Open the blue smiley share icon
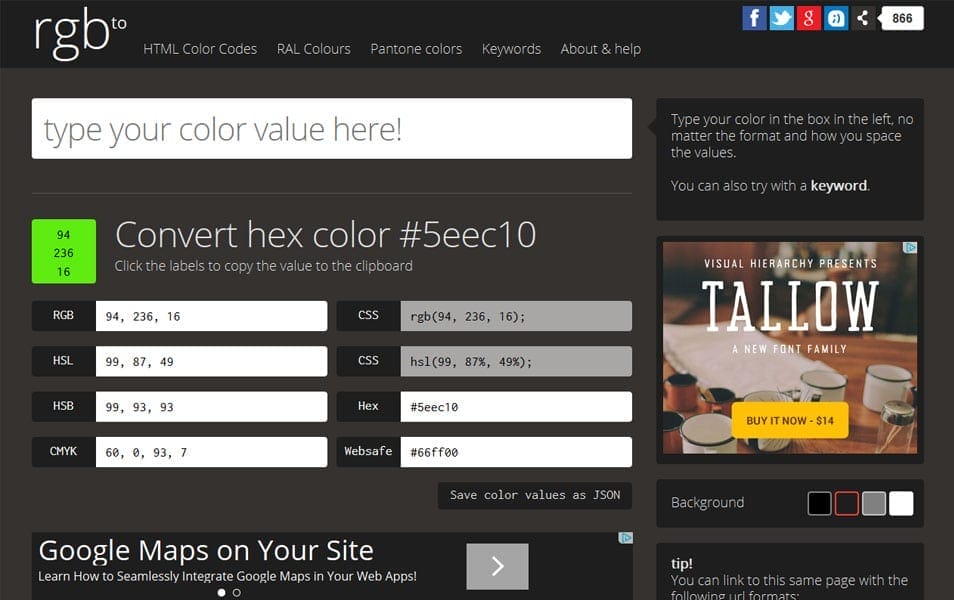This screenshot has height=600, width=954. point(834,16)
